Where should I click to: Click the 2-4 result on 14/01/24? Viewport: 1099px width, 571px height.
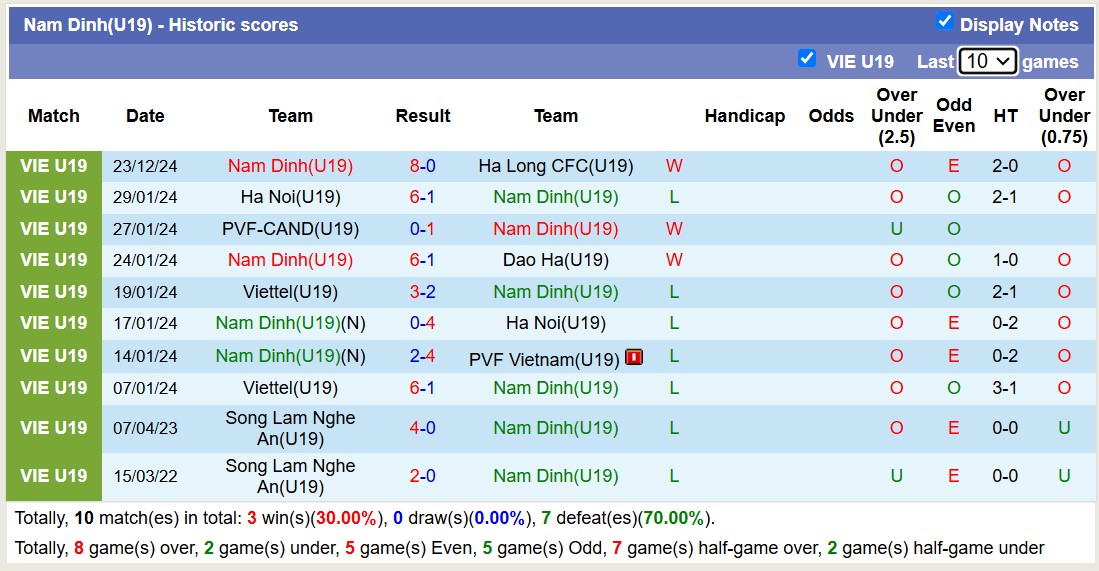(422, 356)
